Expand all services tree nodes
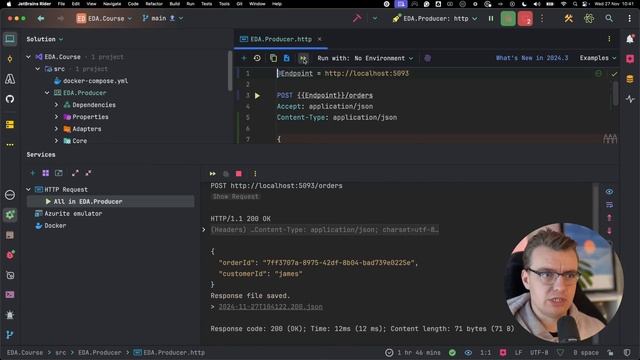This screenshot has width=640, height=360. 75,173
